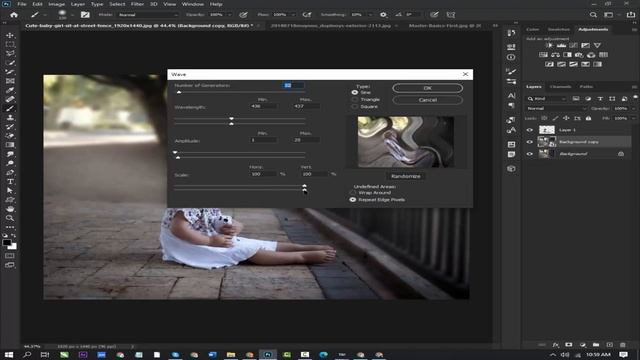Screen dimensions: 640x360
Task: Click Number of Generators value field
Action: tap(292, 85)
